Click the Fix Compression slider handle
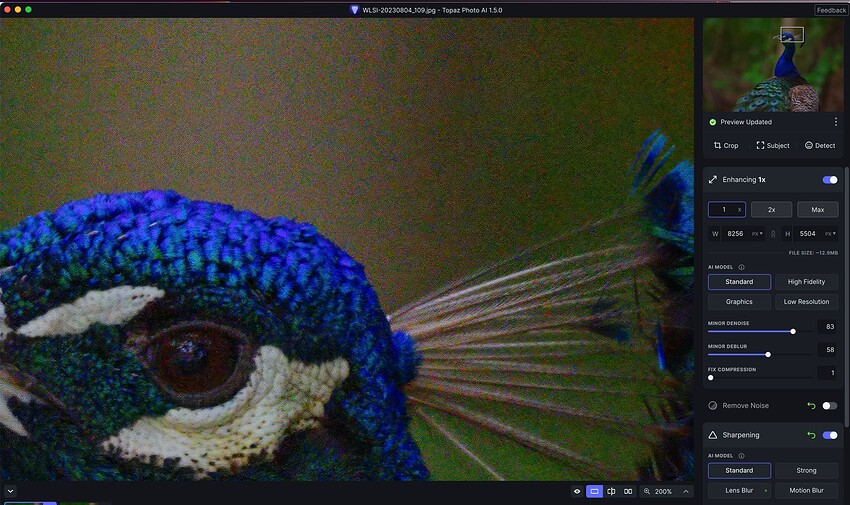The height and width of the screenshot is (505, 850). 711,378
